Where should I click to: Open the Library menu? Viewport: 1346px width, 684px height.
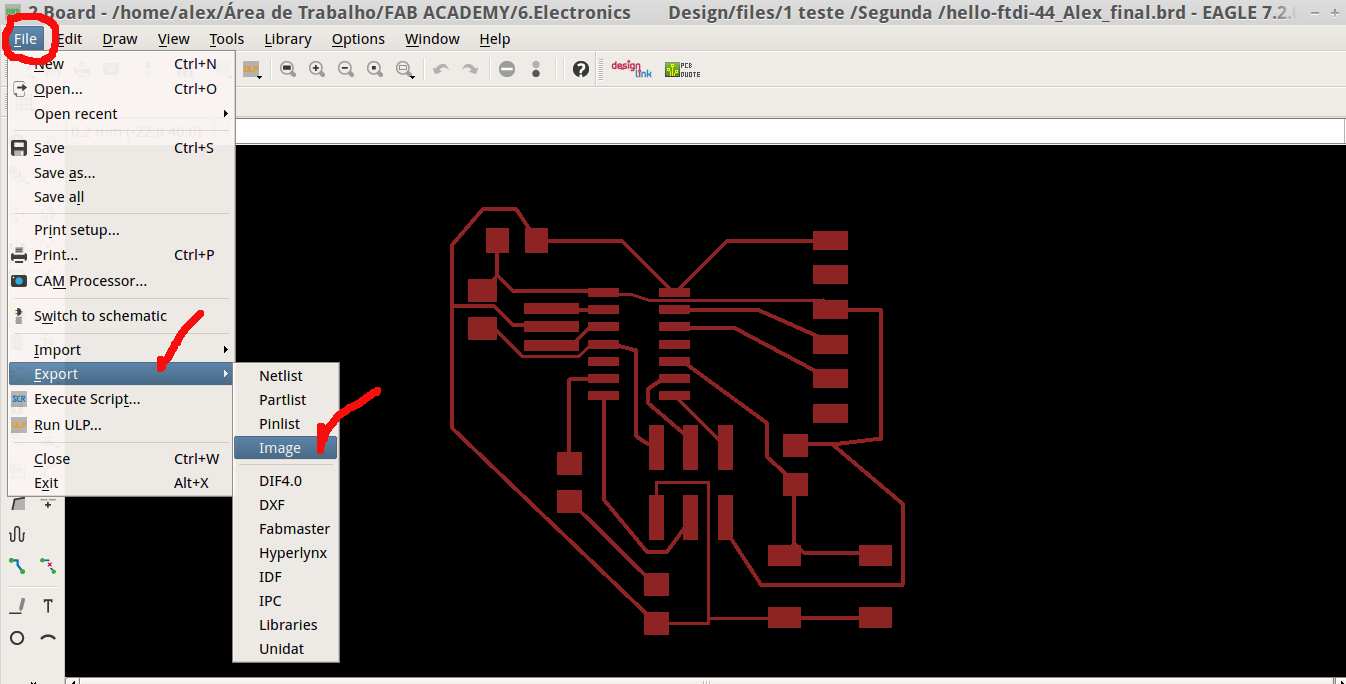pos(288,39)
